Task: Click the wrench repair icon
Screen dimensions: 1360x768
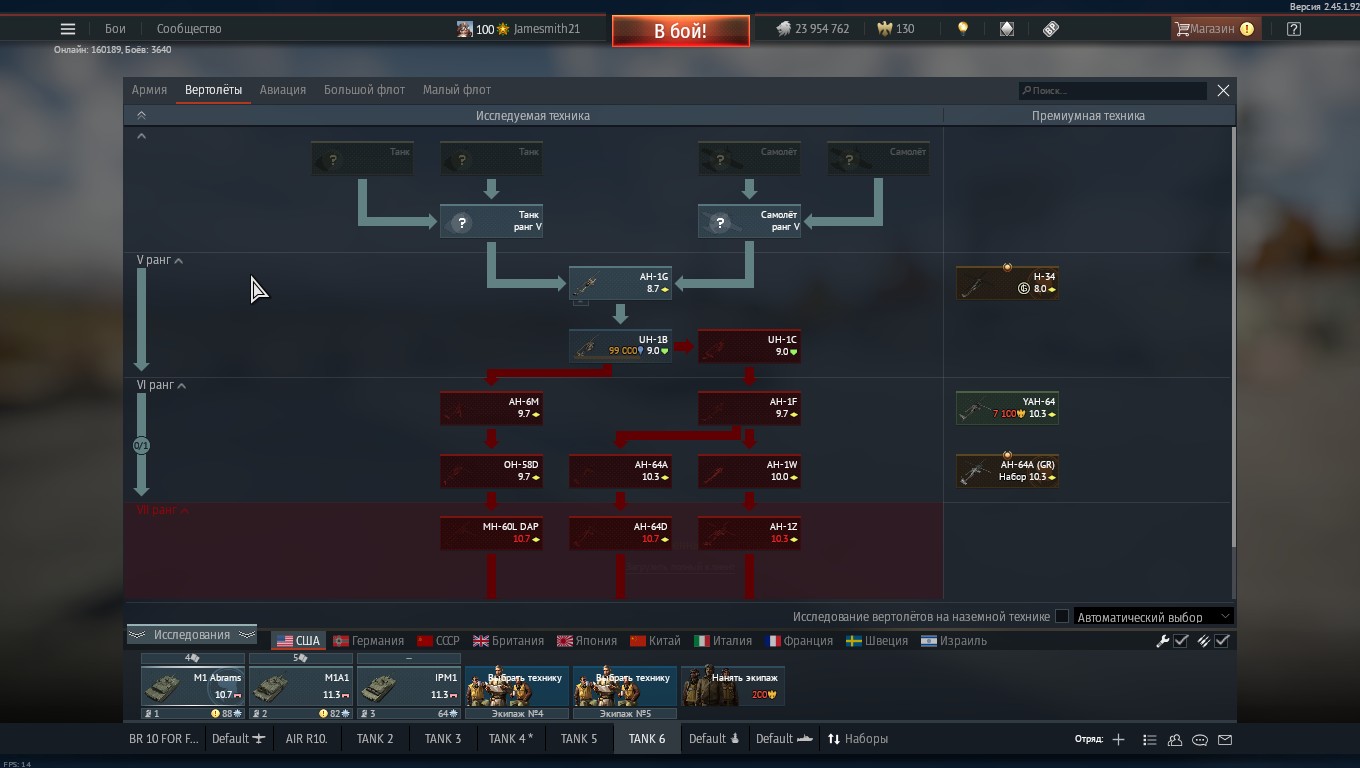Action: pos(1162,641)
